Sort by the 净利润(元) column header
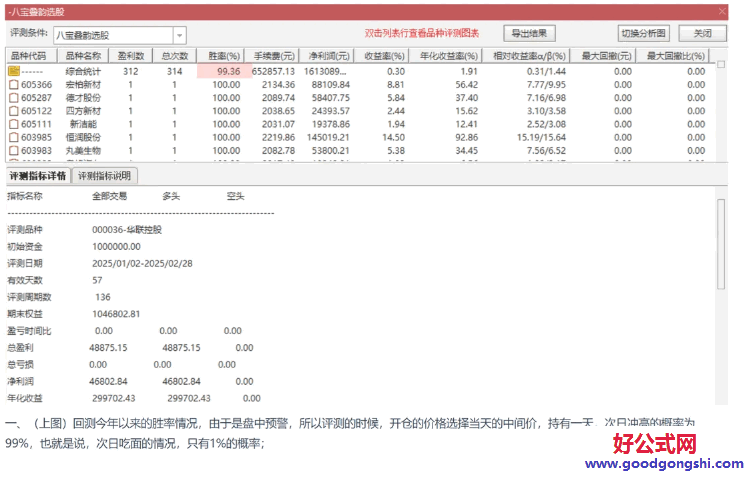Image resolution: width=752 pixels, height=486 pixels. tap(329, 56)
